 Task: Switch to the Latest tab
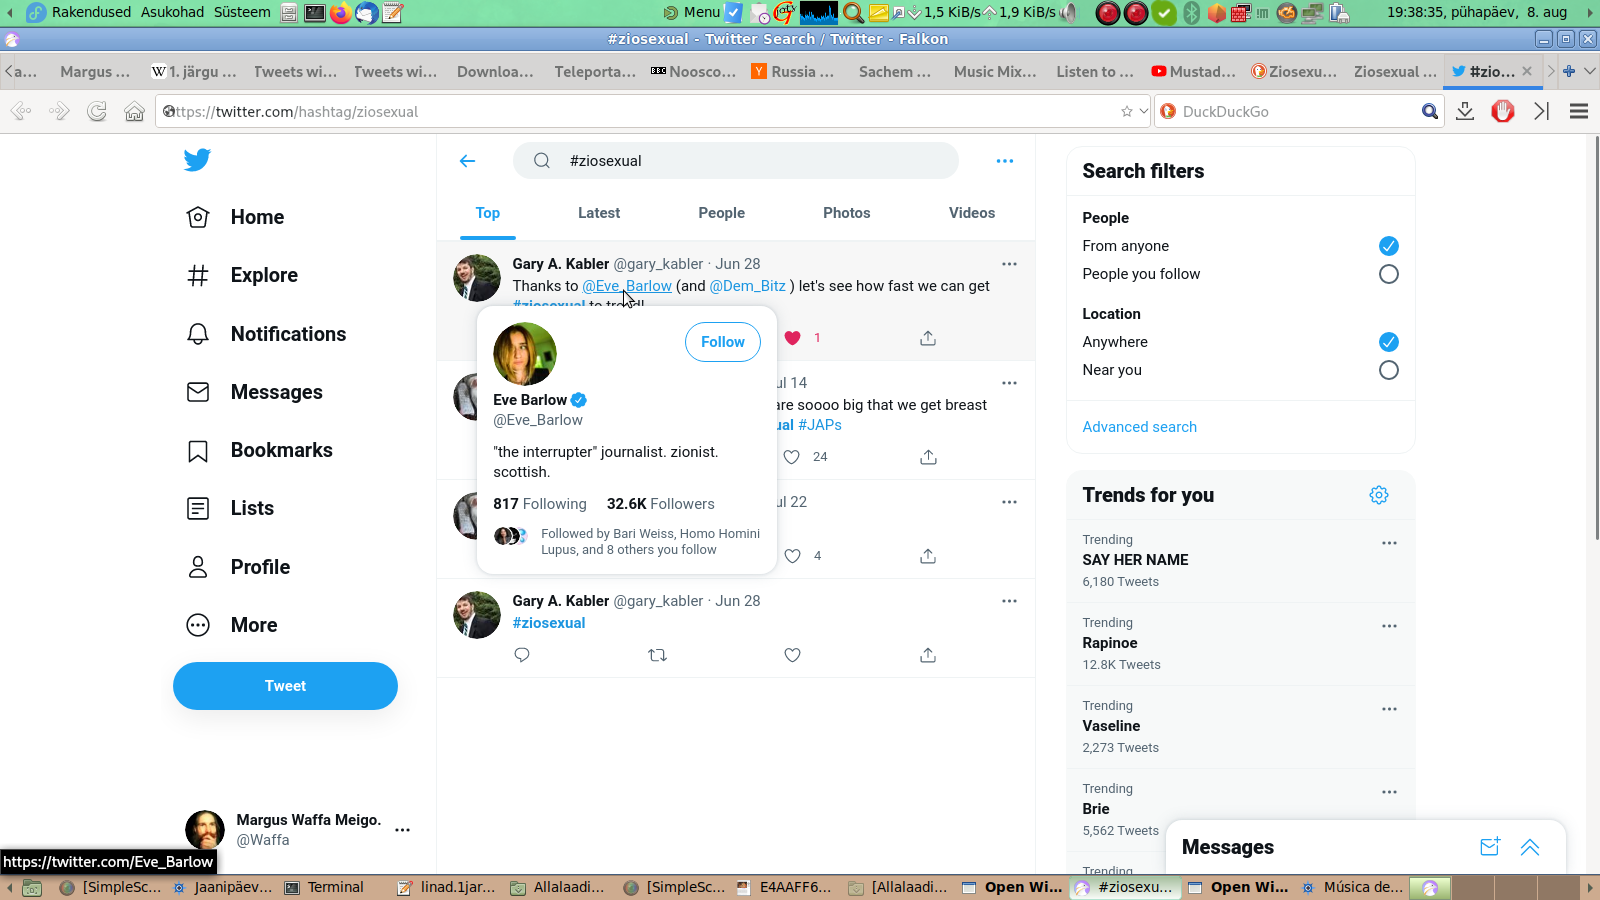coord(599,213)
